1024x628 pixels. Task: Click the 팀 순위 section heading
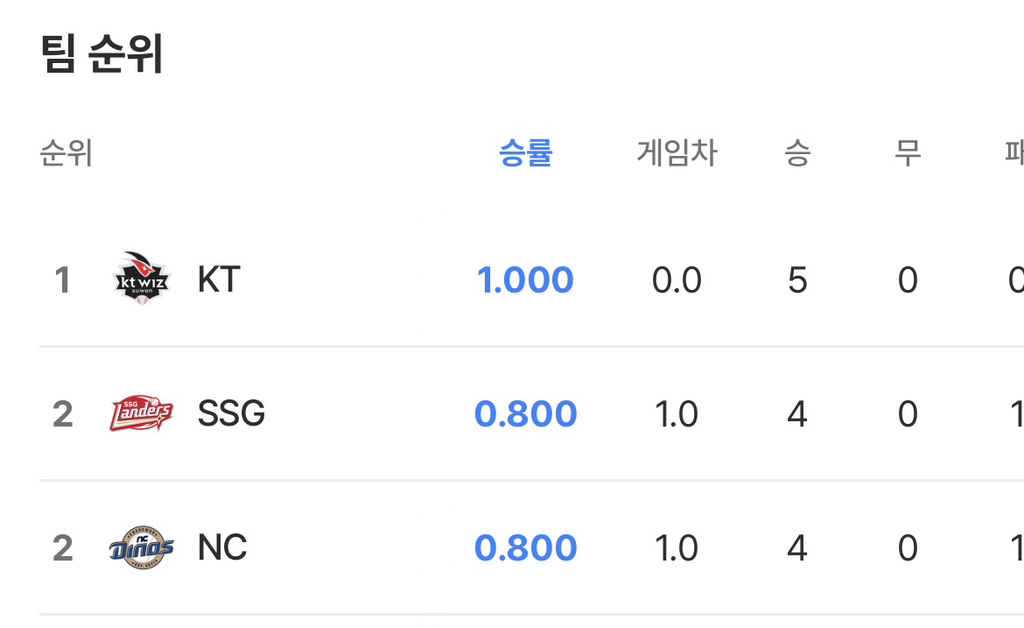pyautogui.click(x=102, y=54)
